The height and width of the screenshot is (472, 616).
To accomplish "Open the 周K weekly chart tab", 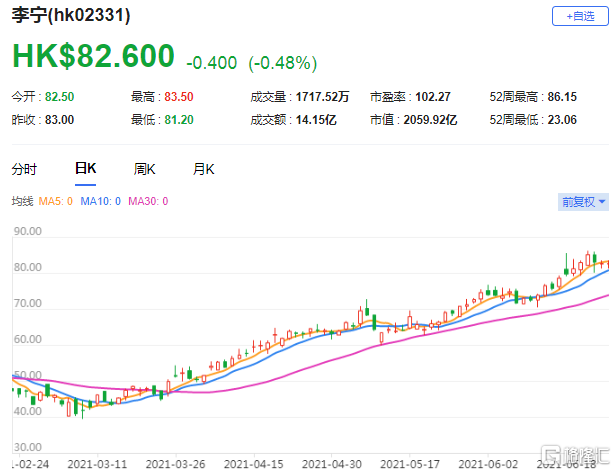I will (144, 169).
